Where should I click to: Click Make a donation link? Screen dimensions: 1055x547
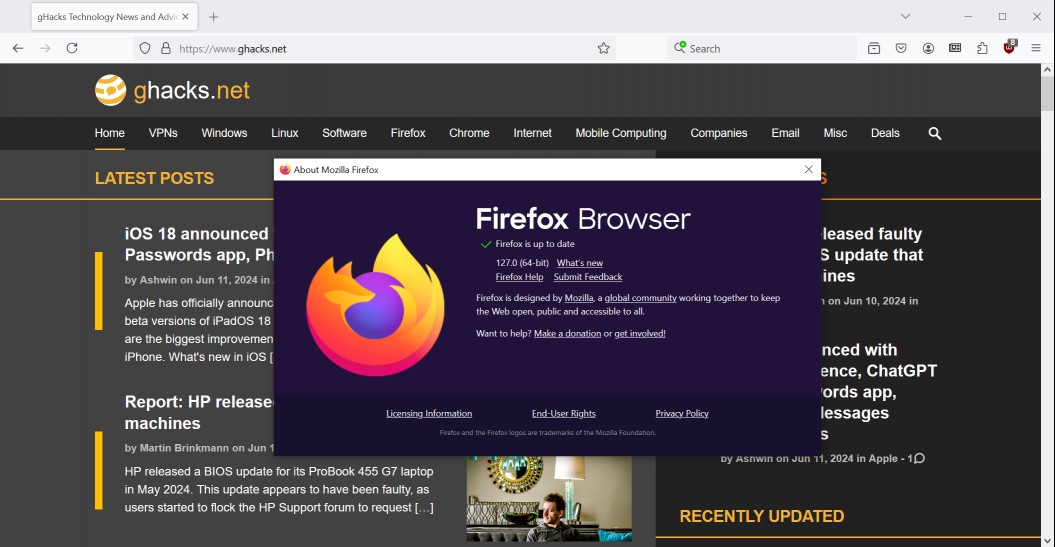[567, 334]
